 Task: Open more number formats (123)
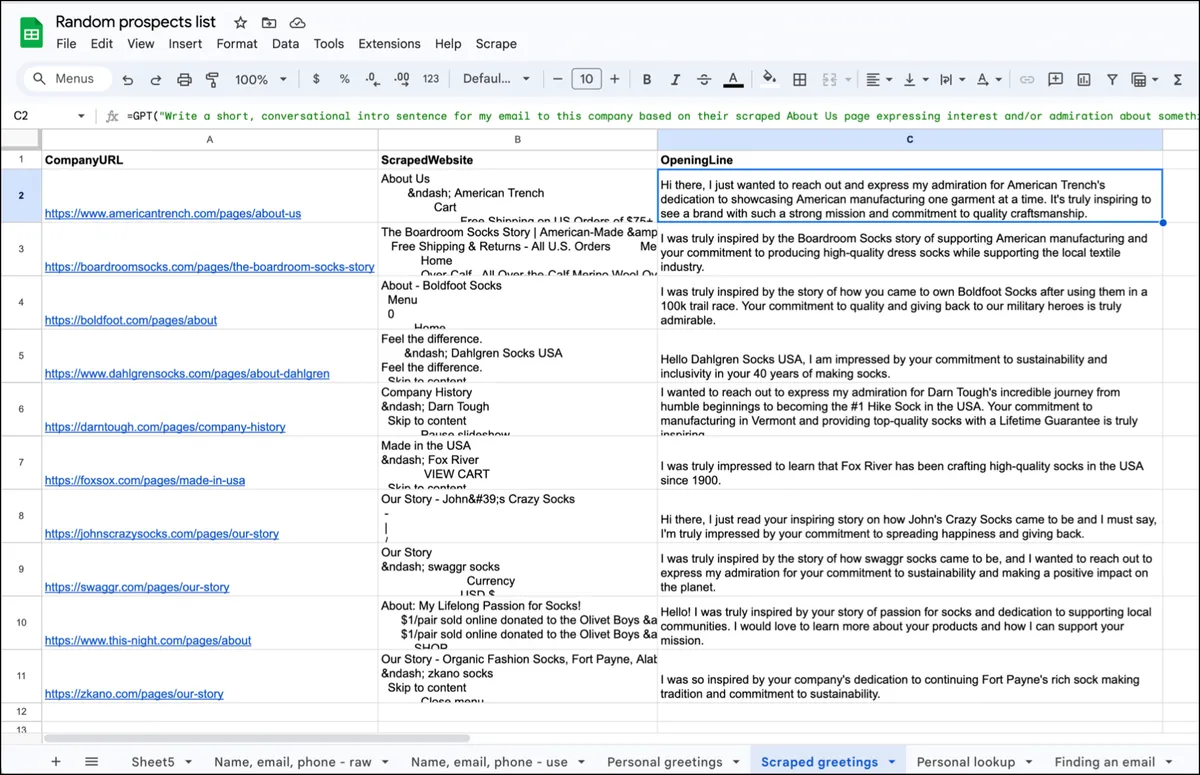(431, 79)
